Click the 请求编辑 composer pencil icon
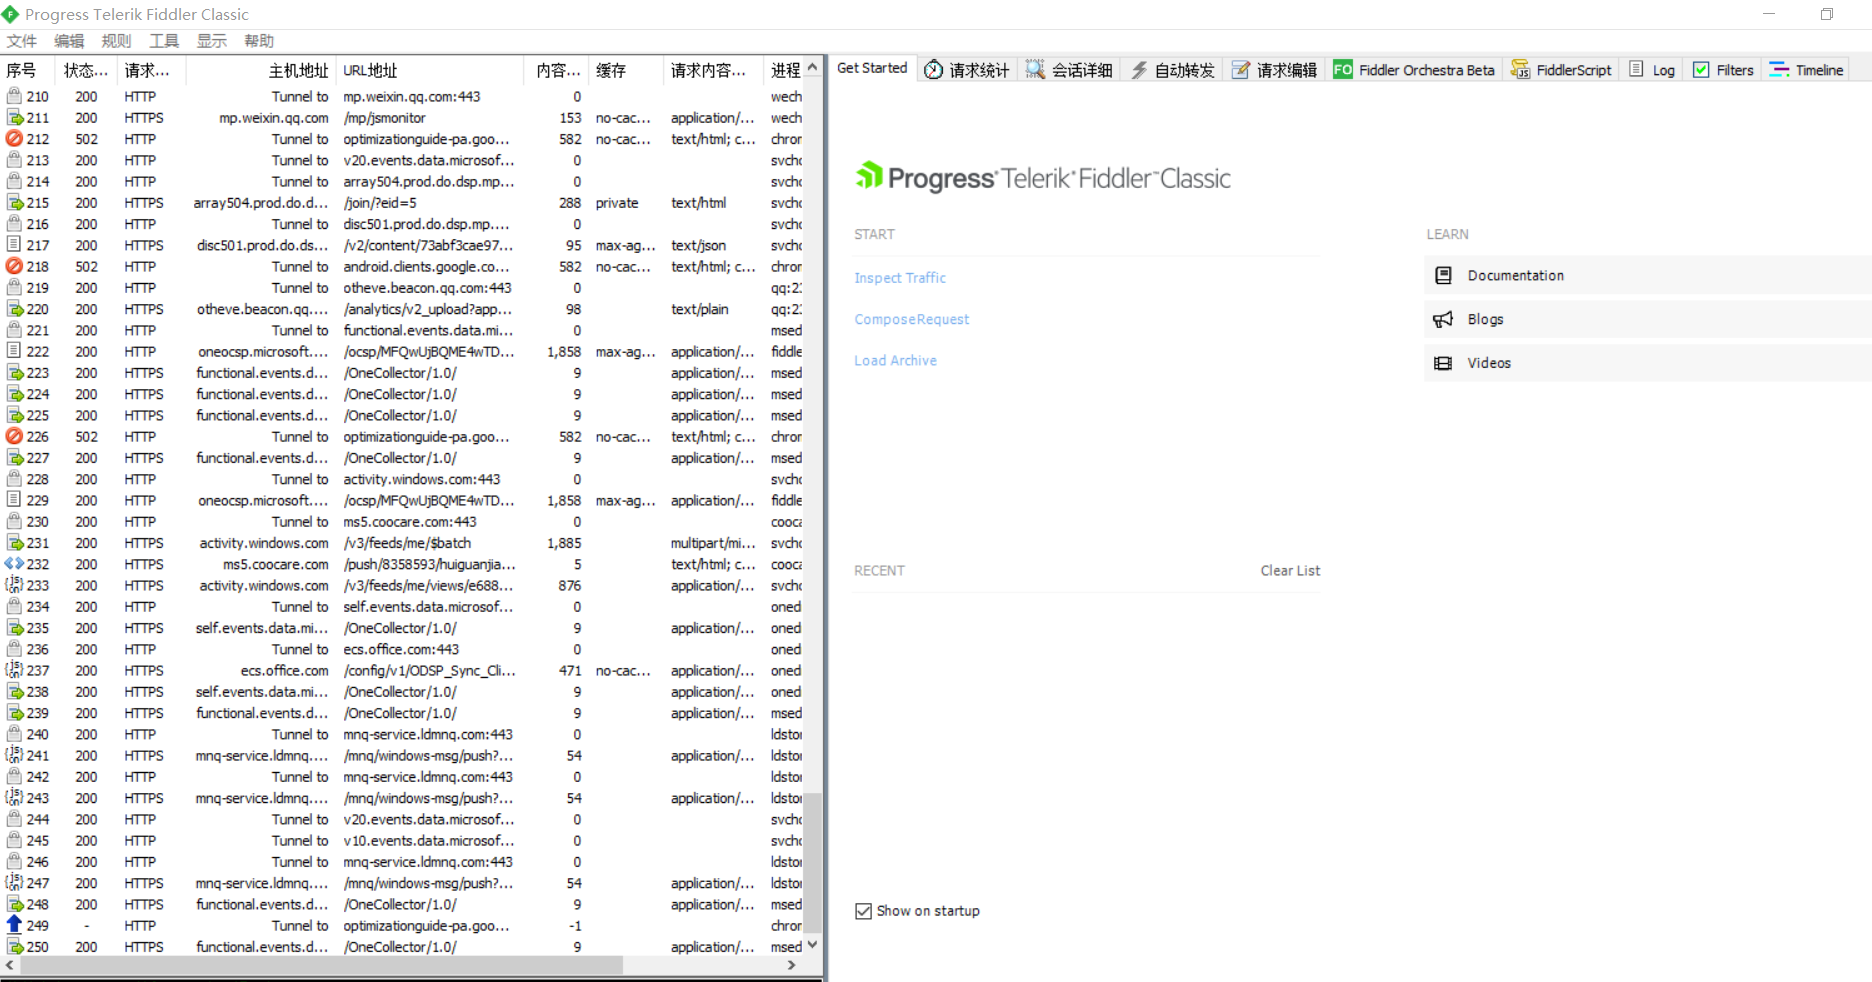 (x=1240, y=70)
